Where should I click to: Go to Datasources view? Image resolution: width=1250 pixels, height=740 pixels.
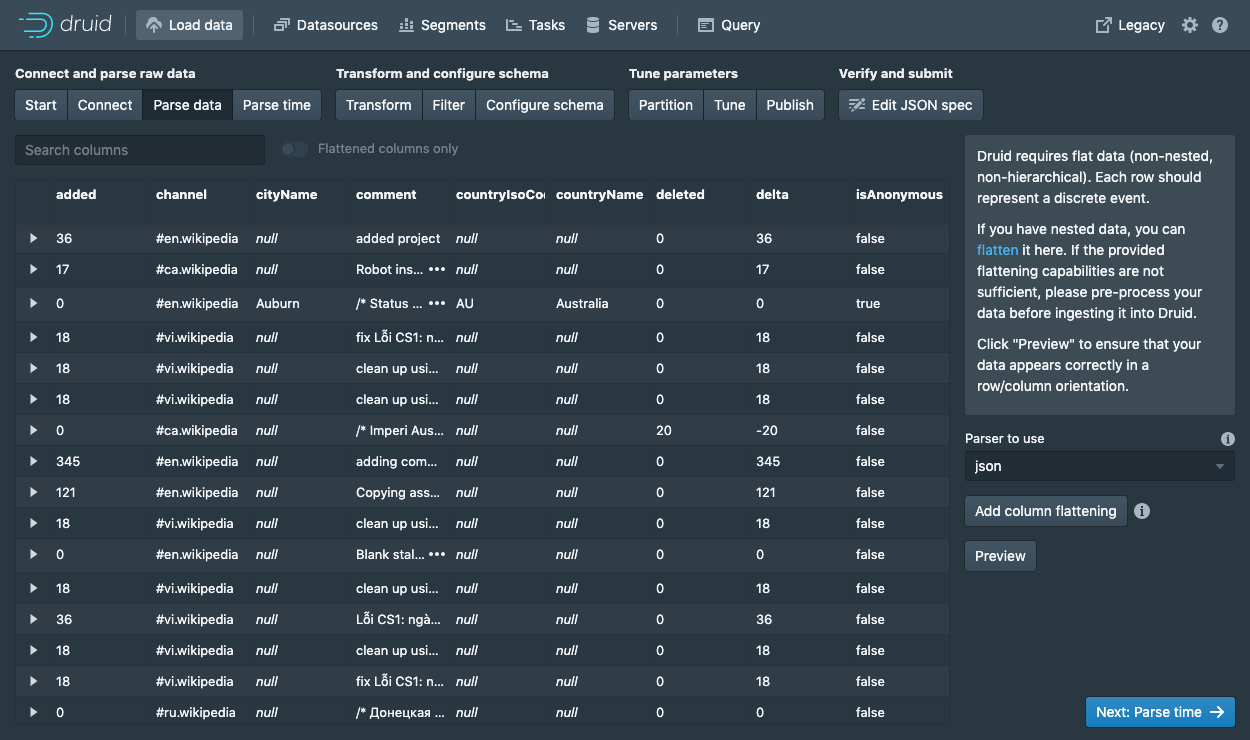326,25
